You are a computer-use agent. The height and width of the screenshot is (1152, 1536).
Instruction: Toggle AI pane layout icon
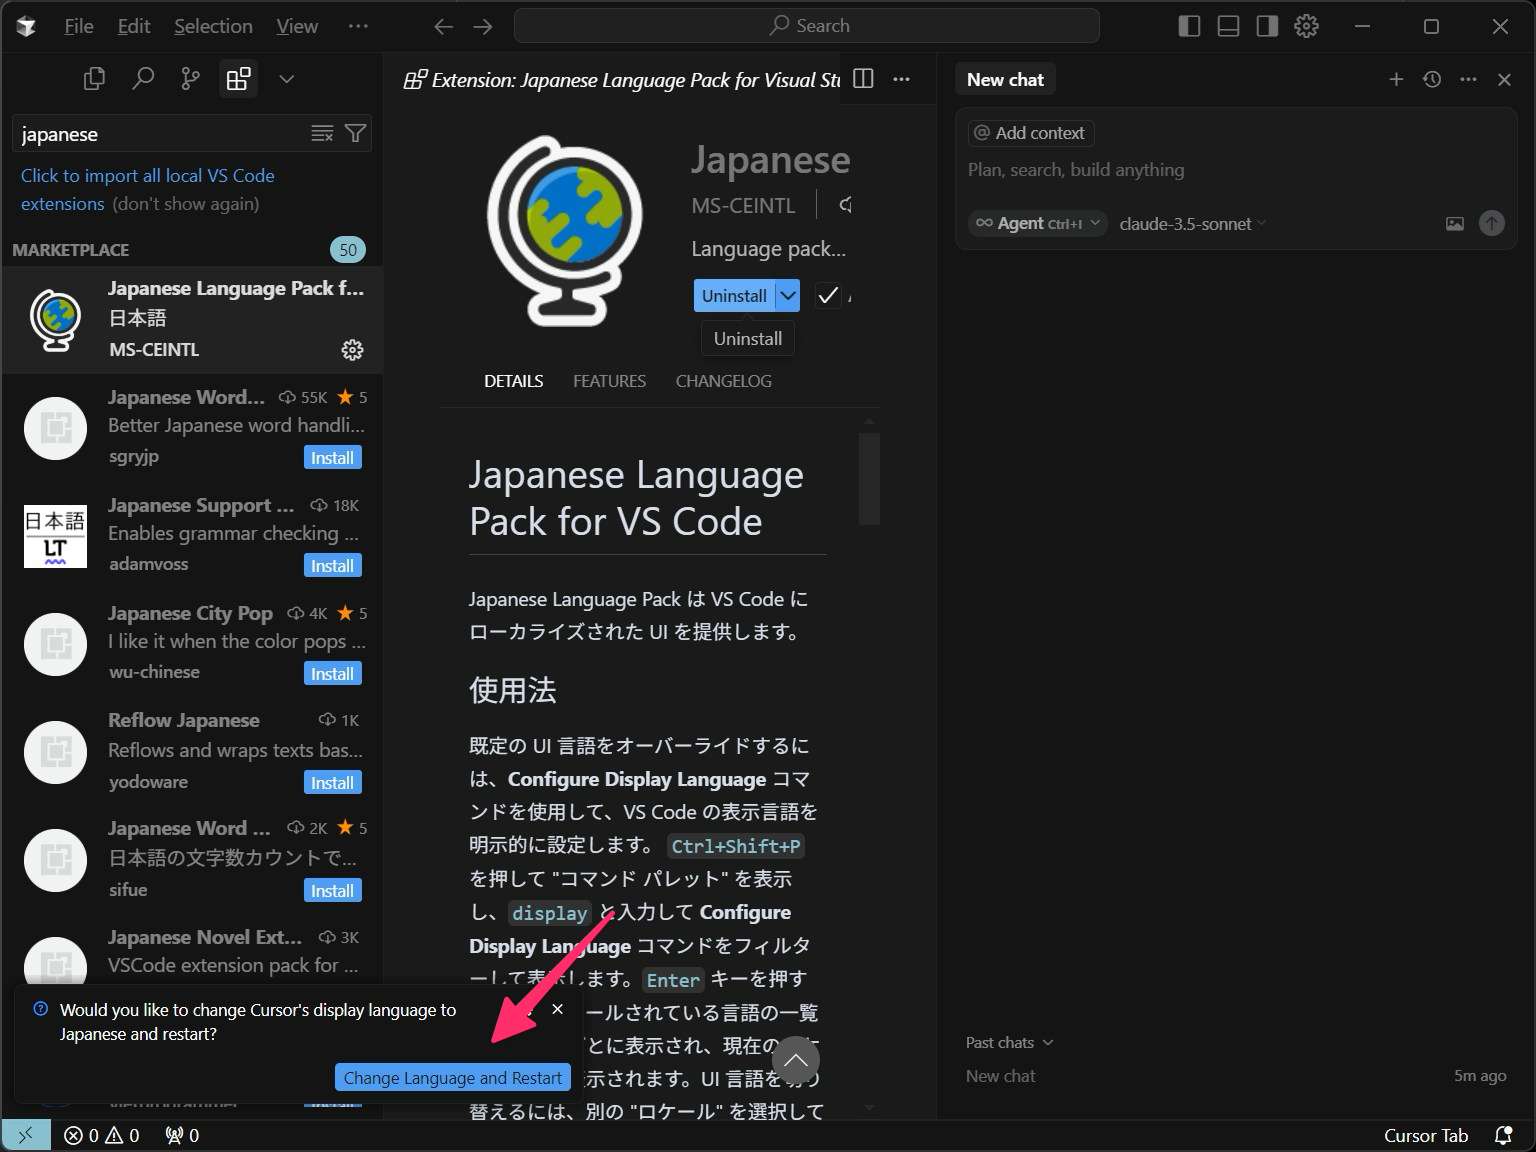click(1267, 26)
